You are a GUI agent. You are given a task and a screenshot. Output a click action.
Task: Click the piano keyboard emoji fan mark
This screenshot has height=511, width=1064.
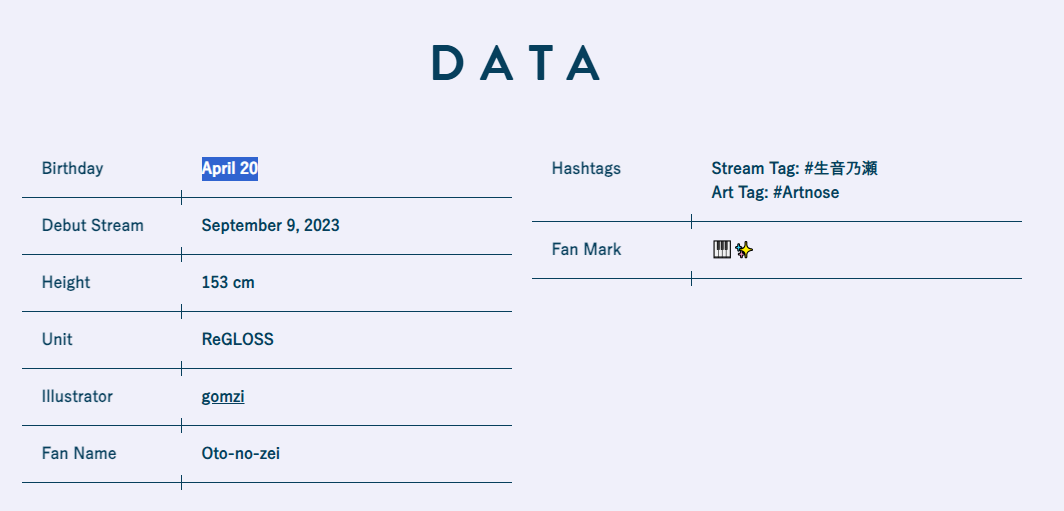(x=722, y=250)
